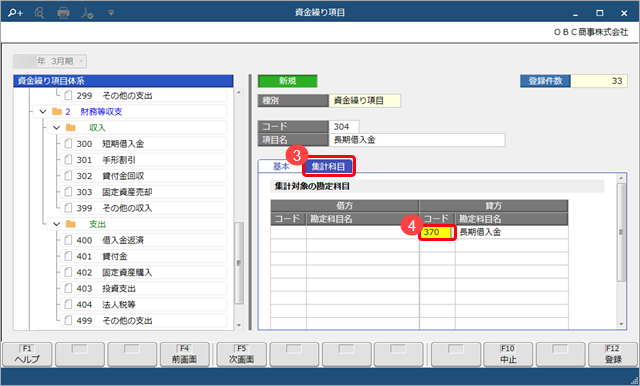Click the printer icon in title bar
This screenshot has height=386, width=640.
coord(63,13)
